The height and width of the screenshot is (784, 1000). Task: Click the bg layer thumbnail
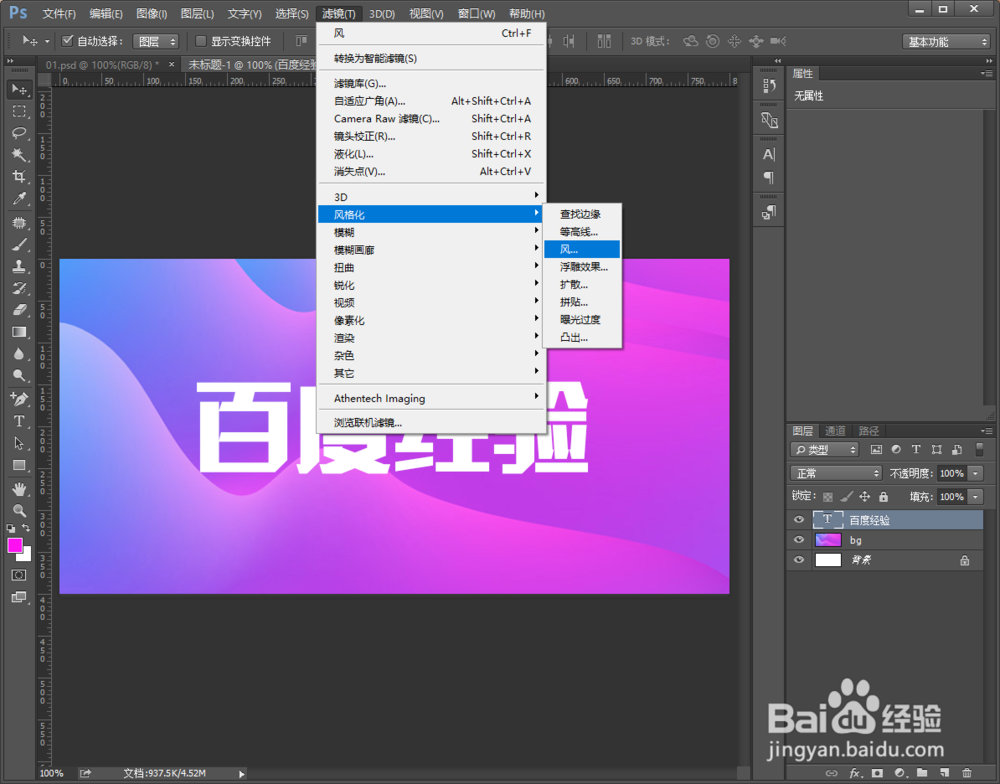(x=828, y=540)
